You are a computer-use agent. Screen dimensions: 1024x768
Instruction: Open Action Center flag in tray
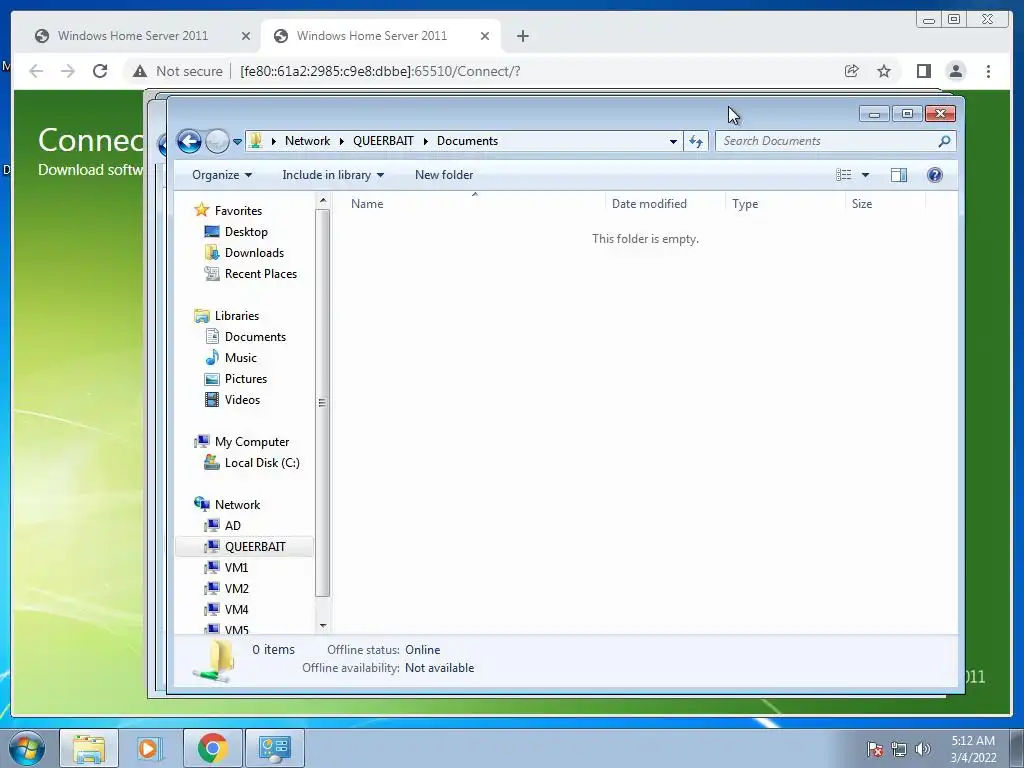tap(875, 749)
